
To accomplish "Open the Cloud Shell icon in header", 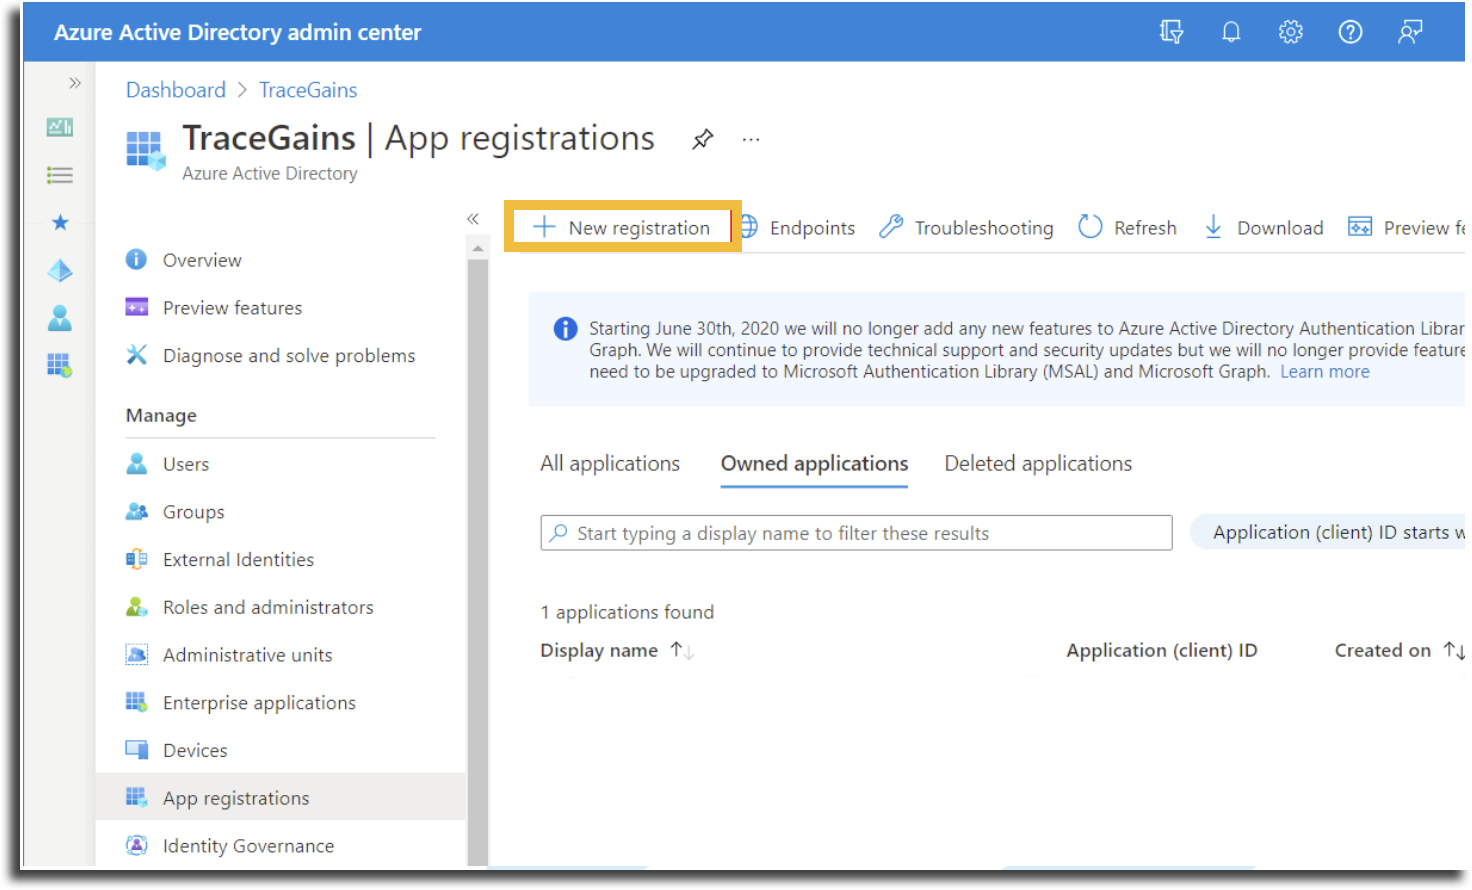I will (1171, 32).
